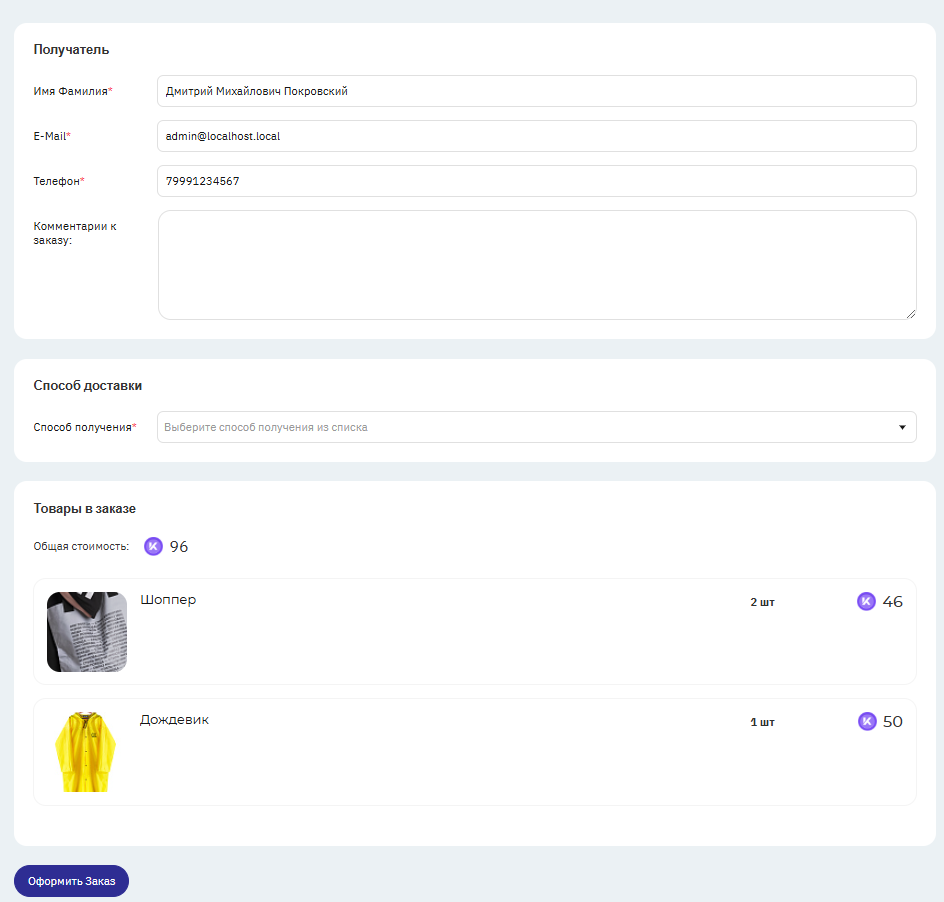This screenshot has width=944, height=902.
Task: Click the currency coin icon beside total 96
Action: point(154,546)
